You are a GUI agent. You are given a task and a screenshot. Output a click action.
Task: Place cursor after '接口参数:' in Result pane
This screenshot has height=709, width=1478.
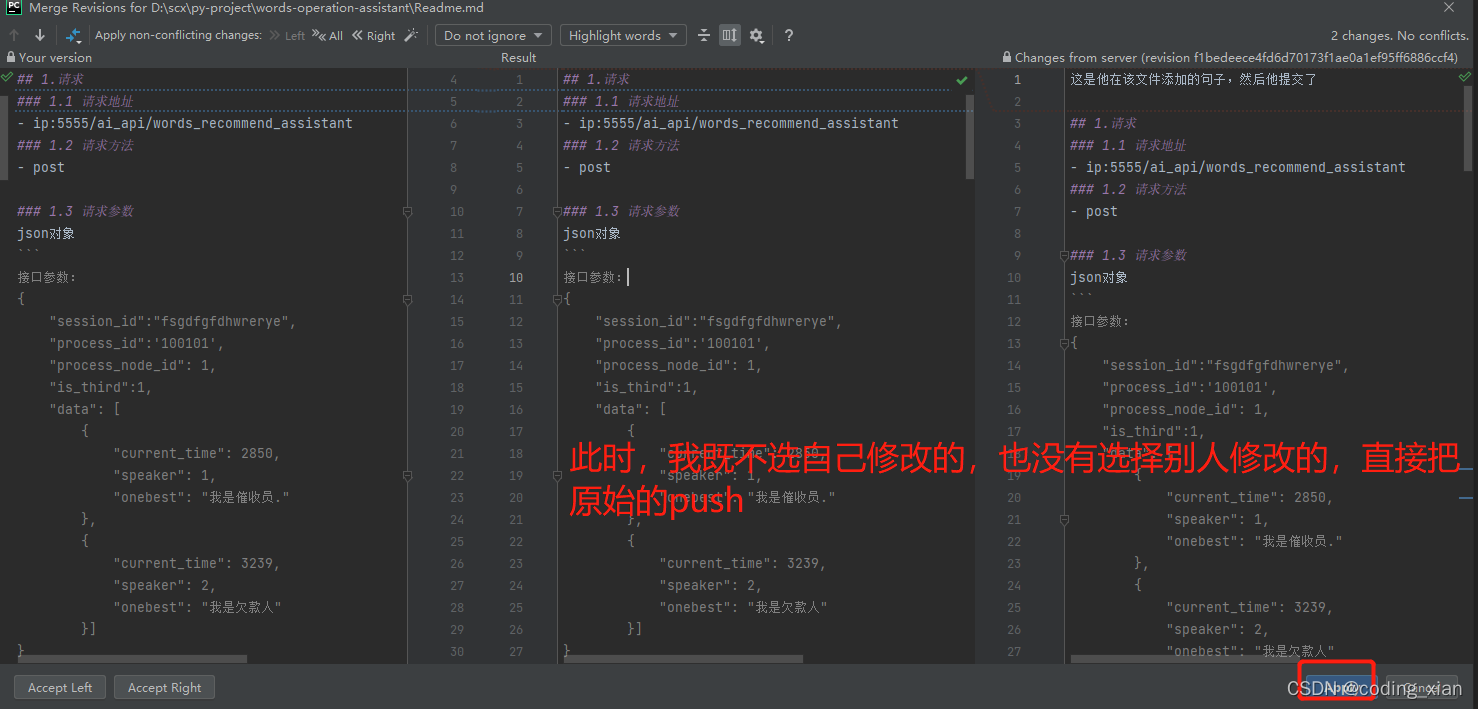coord(628,278)
